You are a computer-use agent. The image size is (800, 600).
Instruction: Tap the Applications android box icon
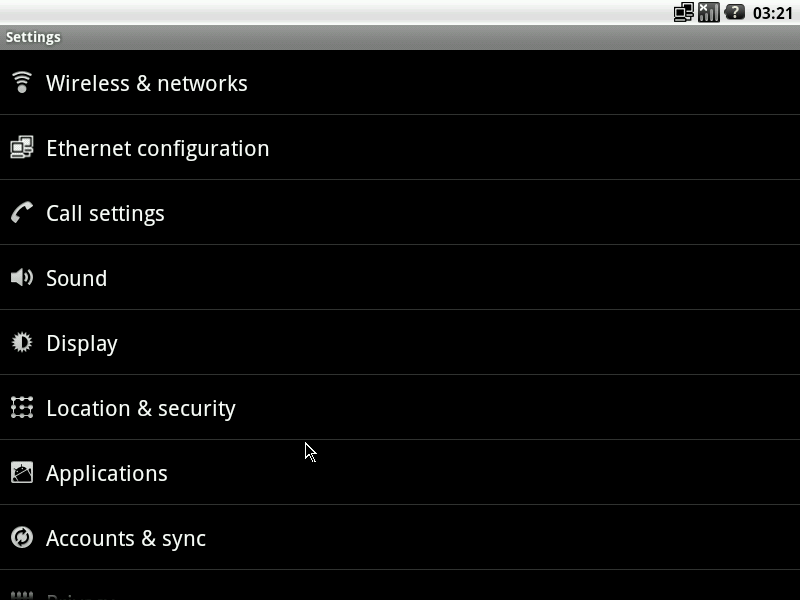tap(22, 472)
